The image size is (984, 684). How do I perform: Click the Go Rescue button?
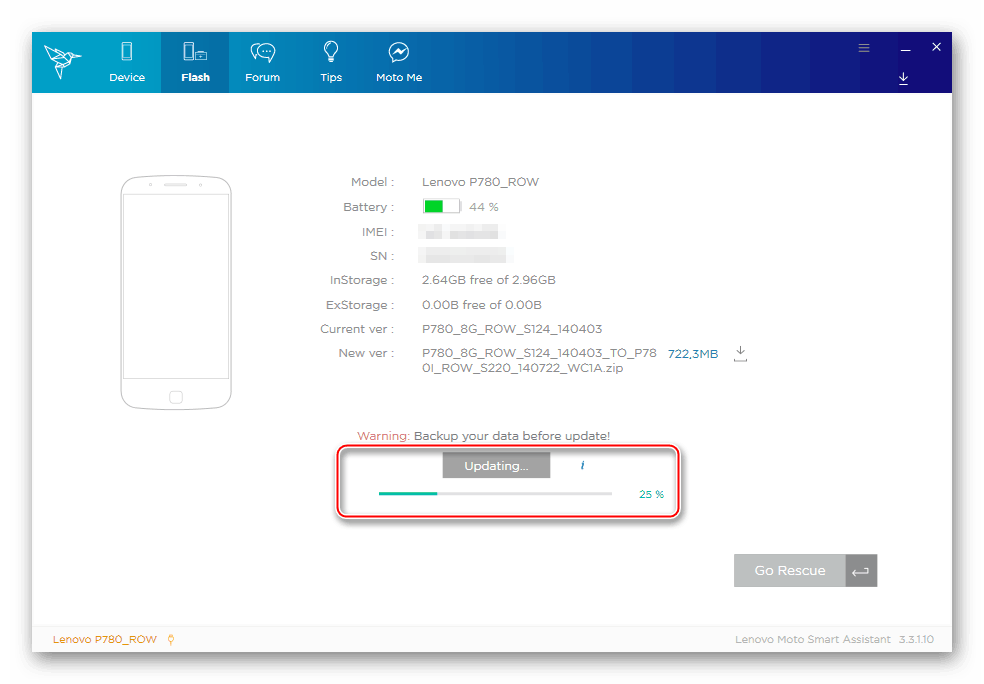pos(789,570)
